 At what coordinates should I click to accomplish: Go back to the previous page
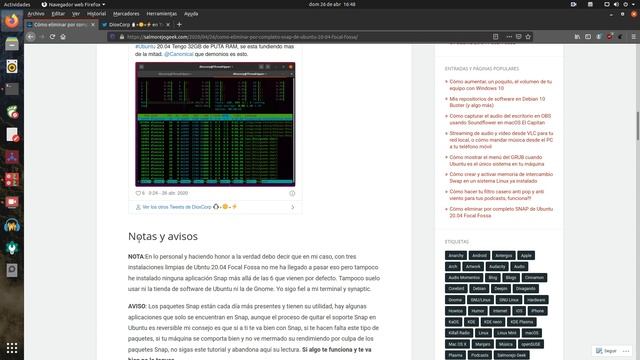31,37
